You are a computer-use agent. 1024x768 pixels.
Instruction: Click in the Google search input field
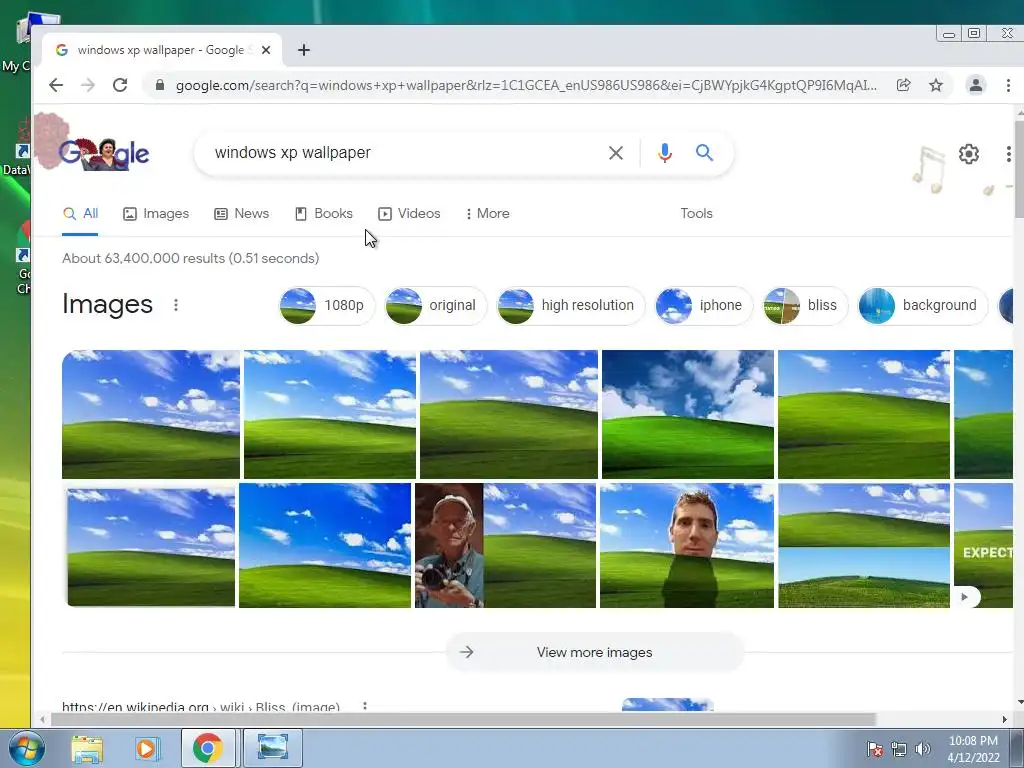[x=405, y=153]
